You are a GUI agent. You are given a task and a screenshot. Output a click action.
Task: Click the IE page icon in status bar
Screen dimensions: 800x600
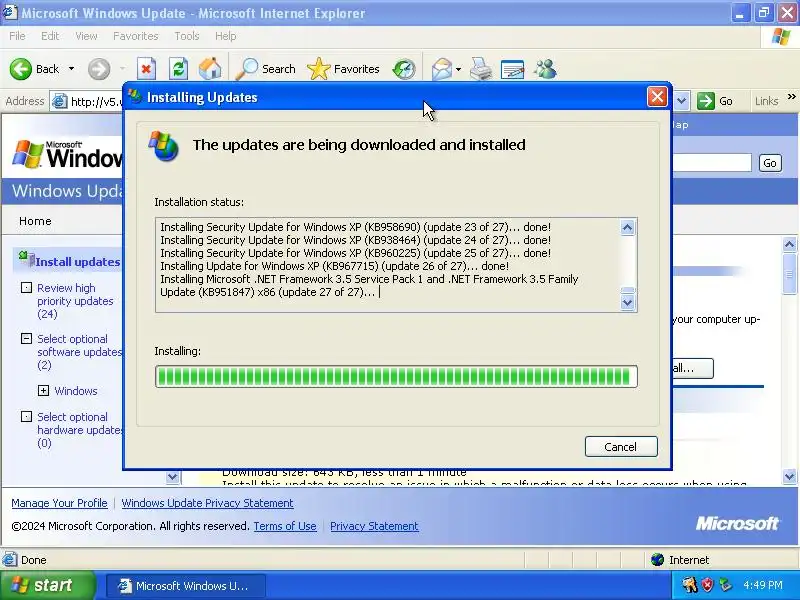click(x=10, y=560)
